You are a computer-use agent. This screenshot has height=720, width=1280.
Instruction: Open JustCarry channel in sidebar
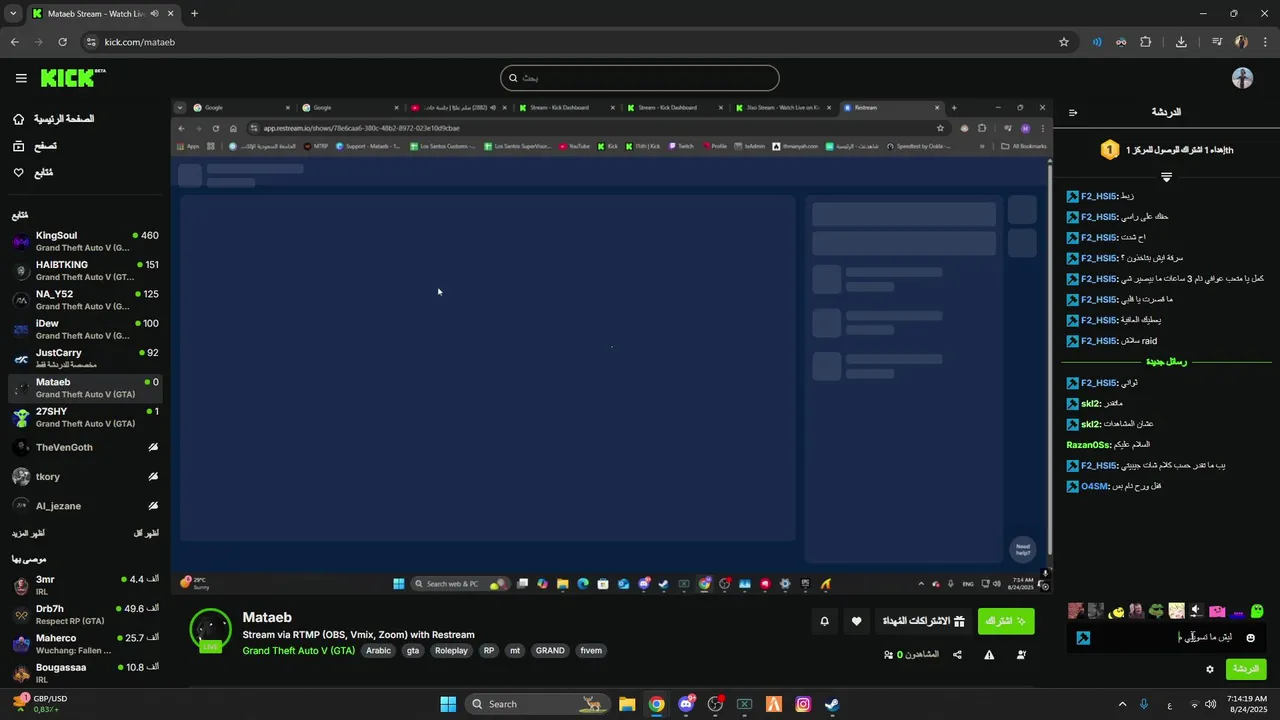click(x=85, y=358)
